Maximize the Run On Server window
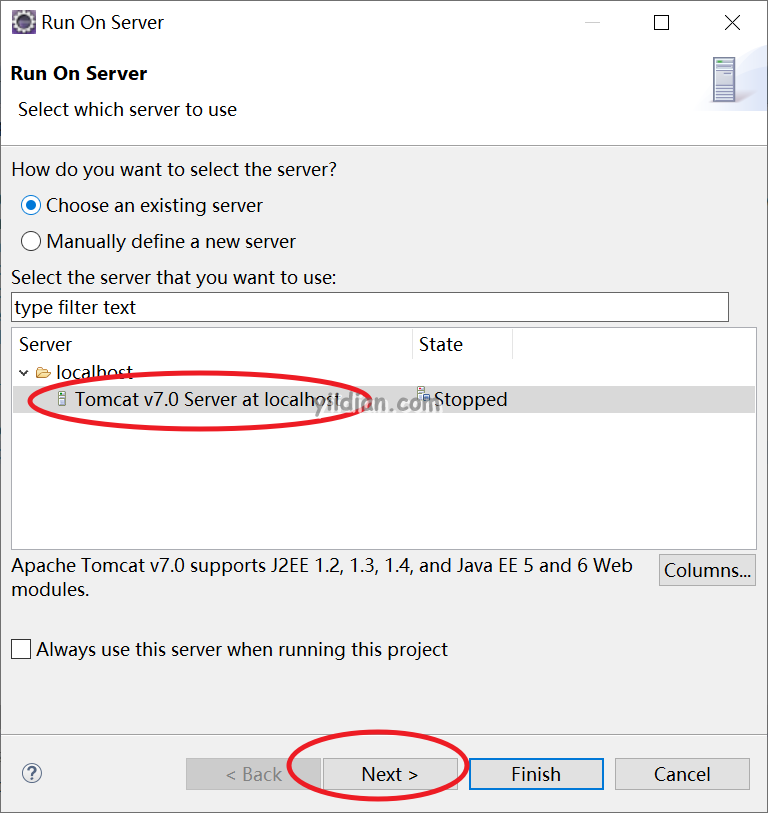768x813 pixels. coord(661,23)
